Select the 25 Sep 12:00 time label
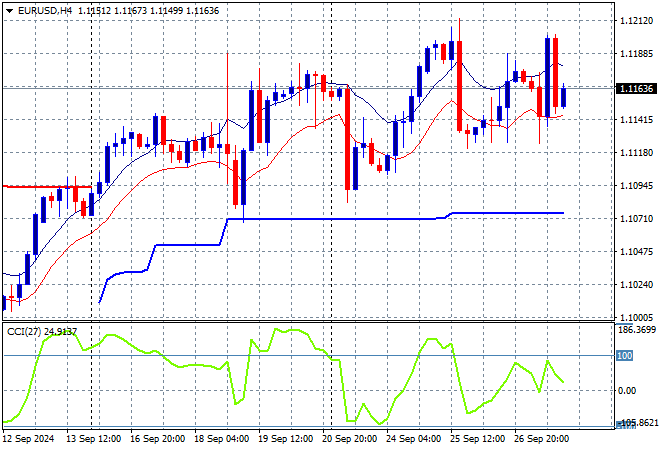This screenshot has width=660, height=450. tap(478, 439)
